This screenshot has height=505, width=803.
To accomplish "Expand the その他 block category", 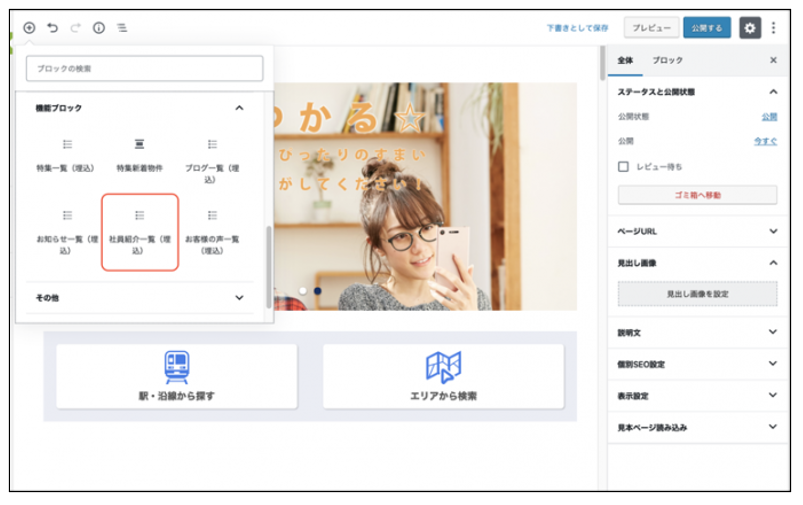I will click(x=239, y=297).
